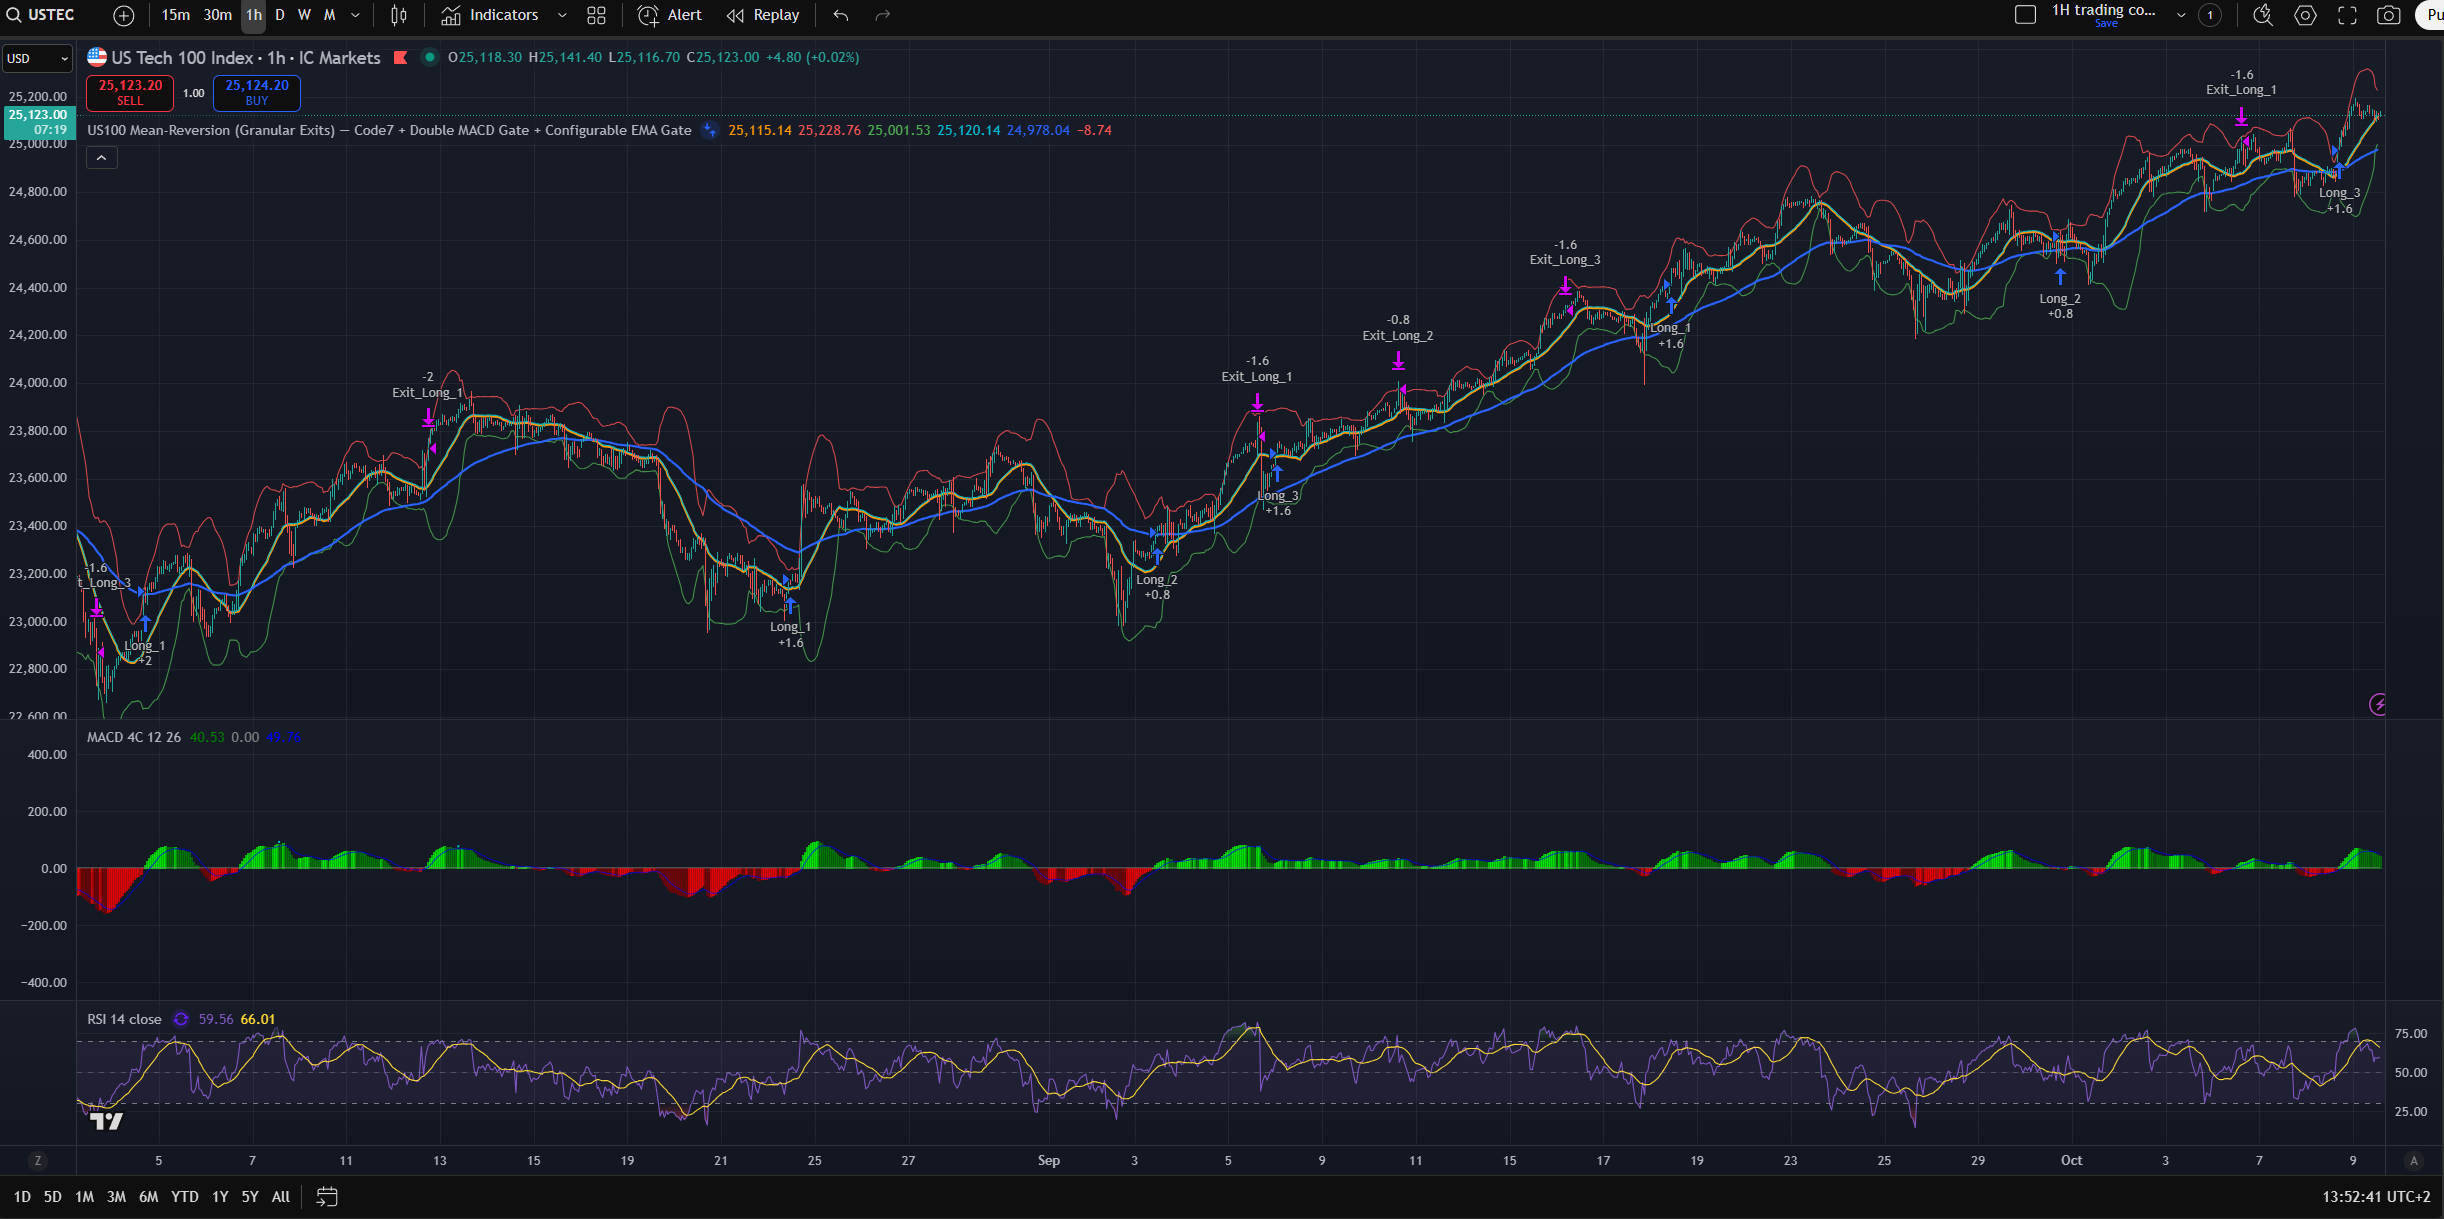Click the add symbol plus icon
This screenshot has height=1219, width=2444.
123,15
